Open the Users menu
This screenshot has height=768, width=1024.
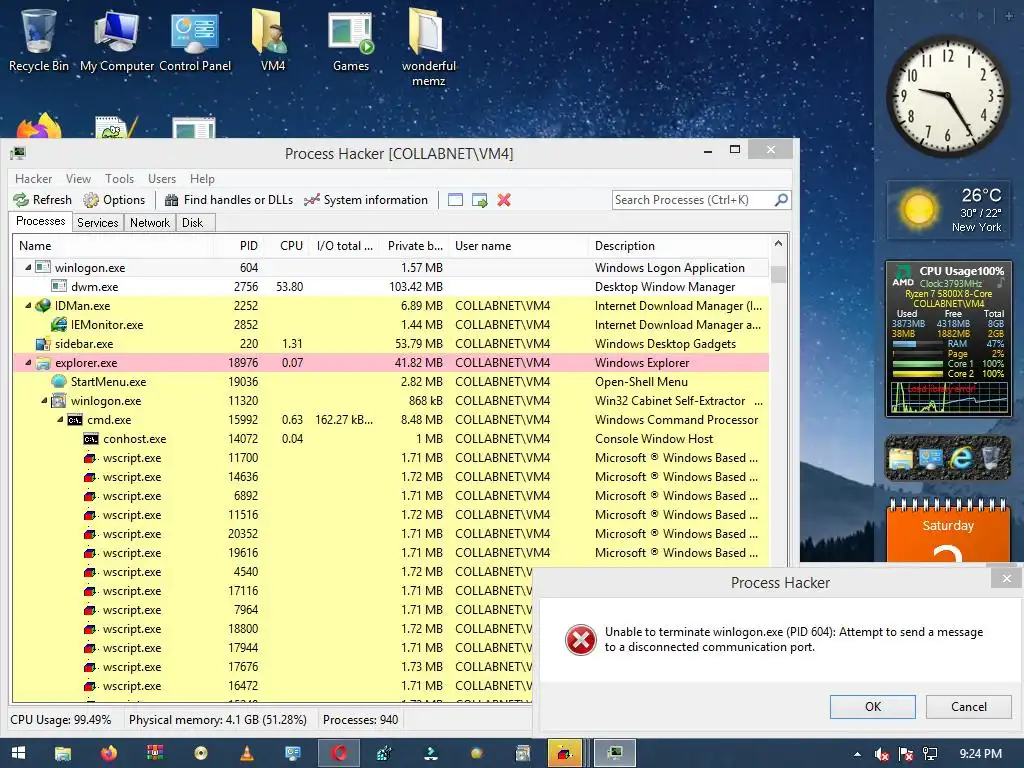pyautogui.click(x=162, y=178)
